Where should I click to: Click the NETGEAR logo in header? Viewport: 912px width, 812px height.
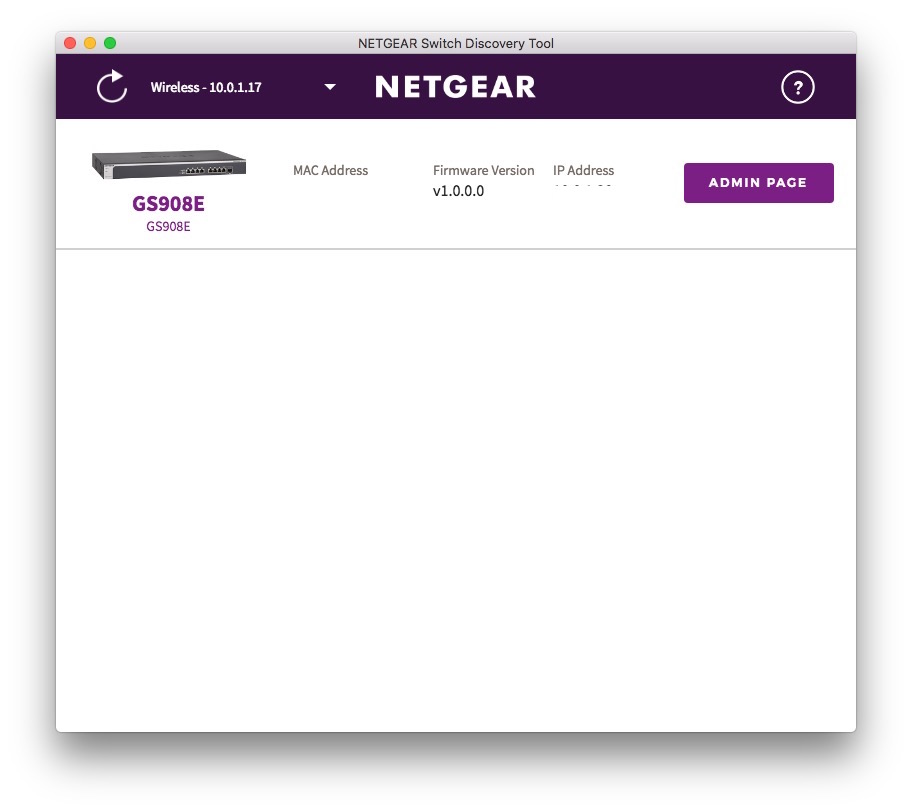(455, 87)
